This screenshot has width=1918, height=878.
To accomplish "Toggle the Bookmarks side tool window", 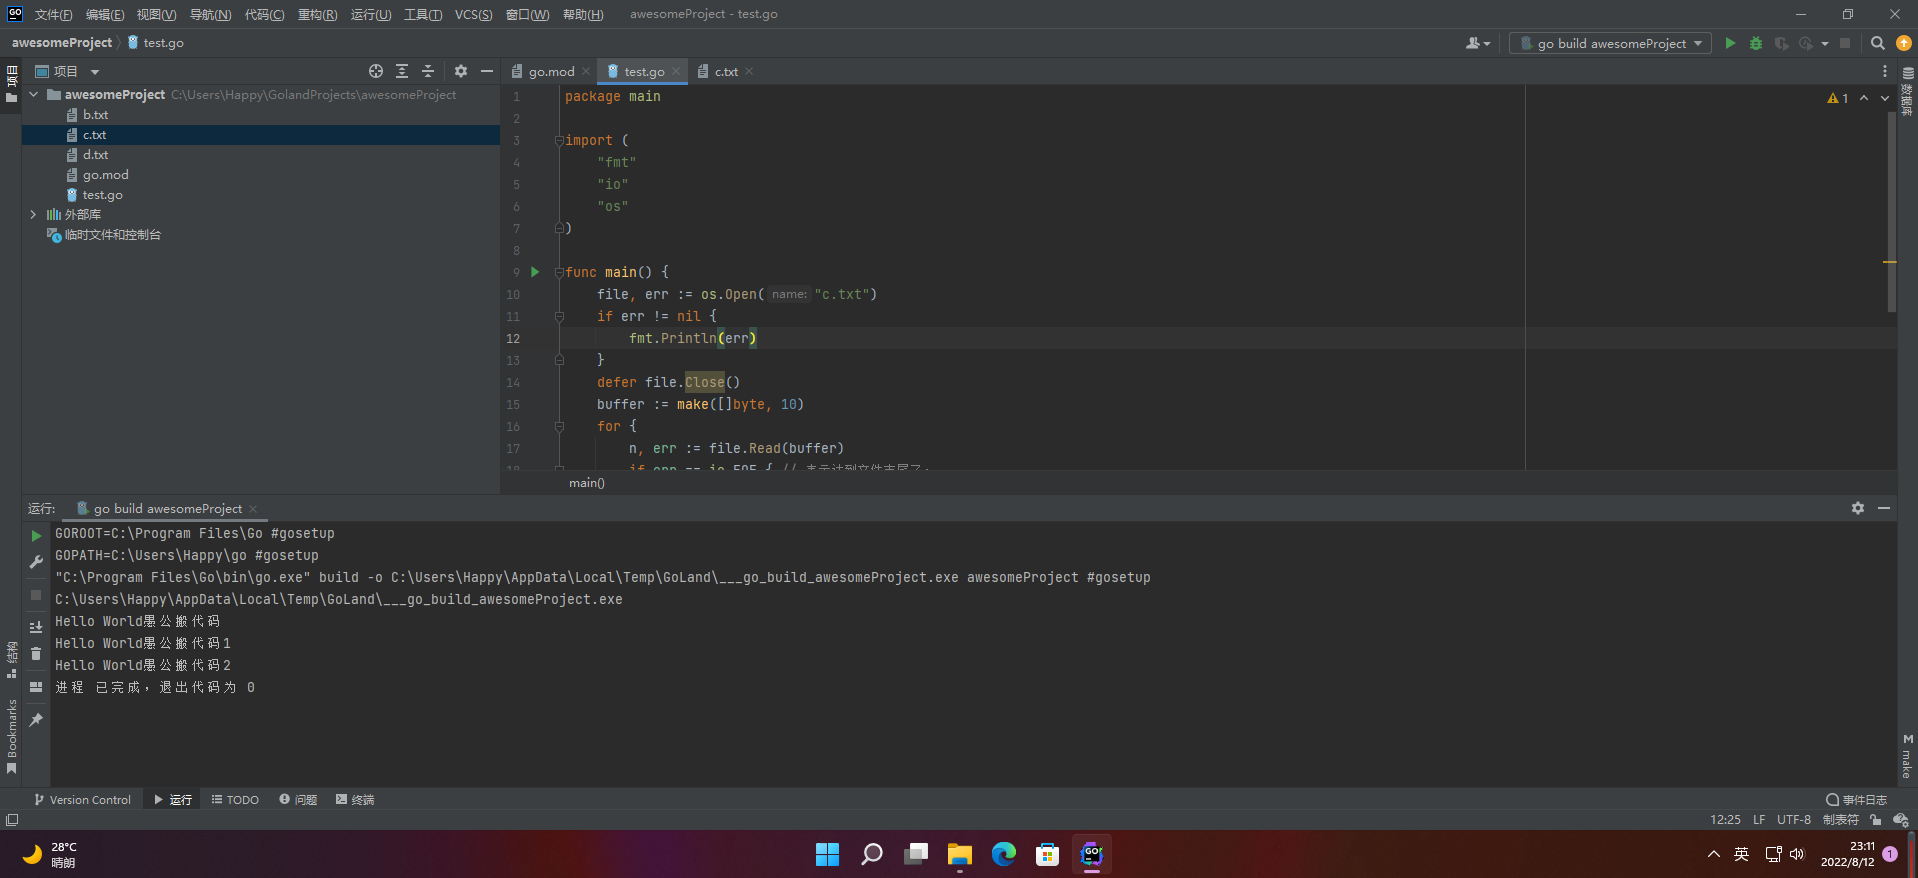I will tap(12, 735).
